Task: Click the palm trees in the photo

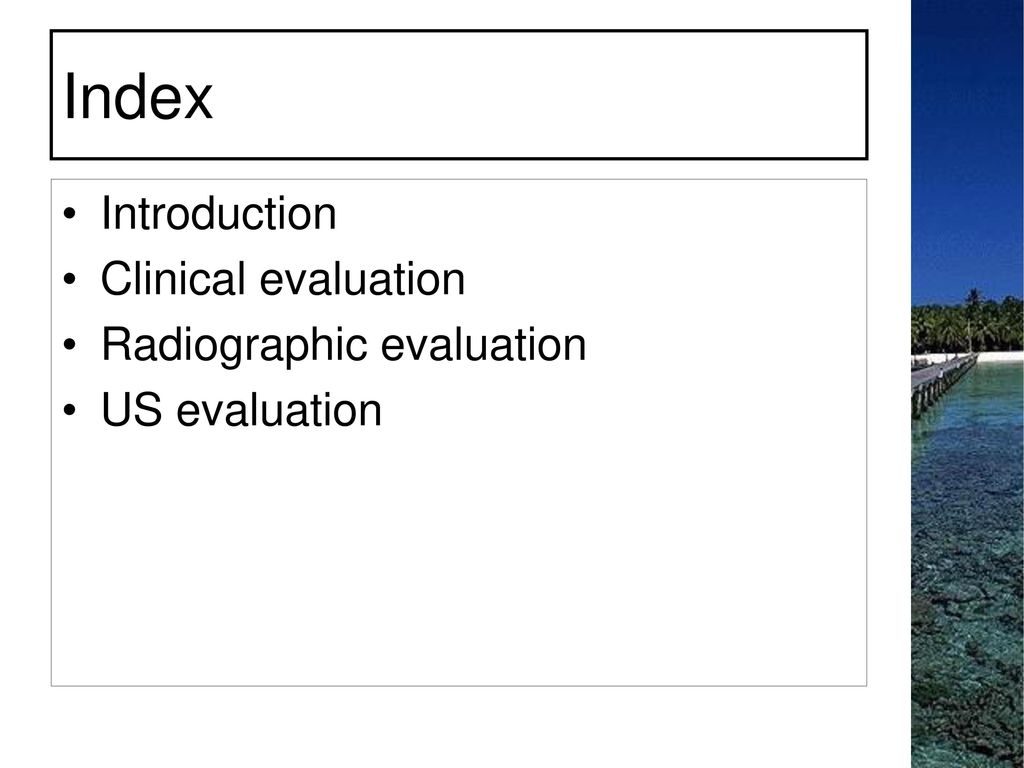Action: click(x=967, y=325)
